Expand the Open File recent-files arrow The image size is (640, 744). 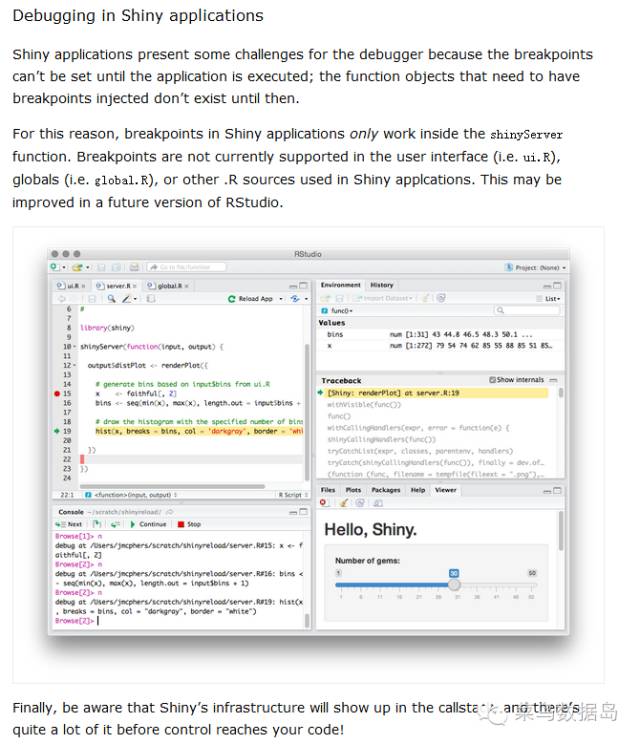click(x=88, y=268)
